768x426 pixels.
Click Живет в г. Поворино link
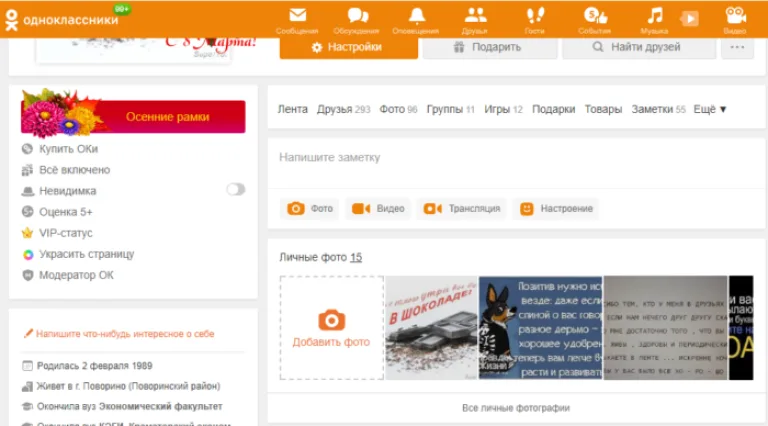click(x=128, y=386)
